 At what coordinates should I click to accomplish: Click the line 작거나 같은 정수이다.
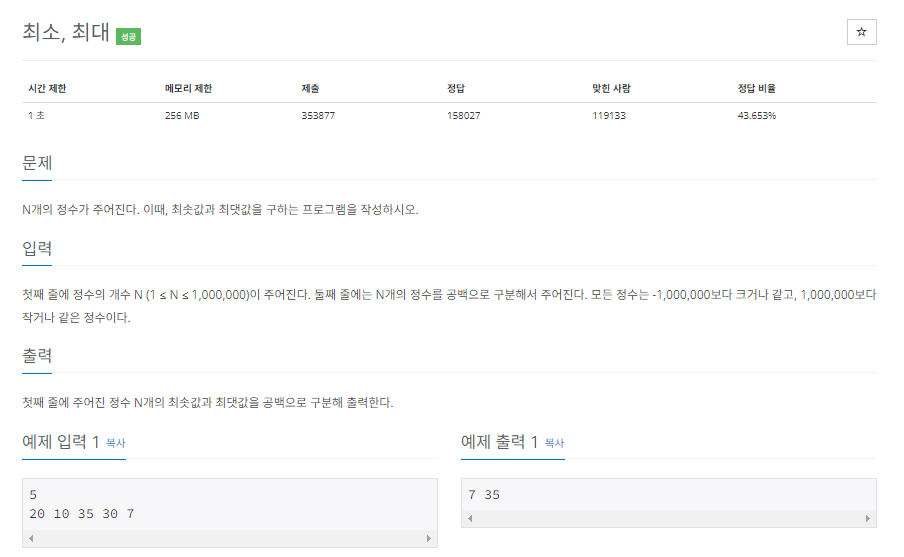[x=76, y=317]
